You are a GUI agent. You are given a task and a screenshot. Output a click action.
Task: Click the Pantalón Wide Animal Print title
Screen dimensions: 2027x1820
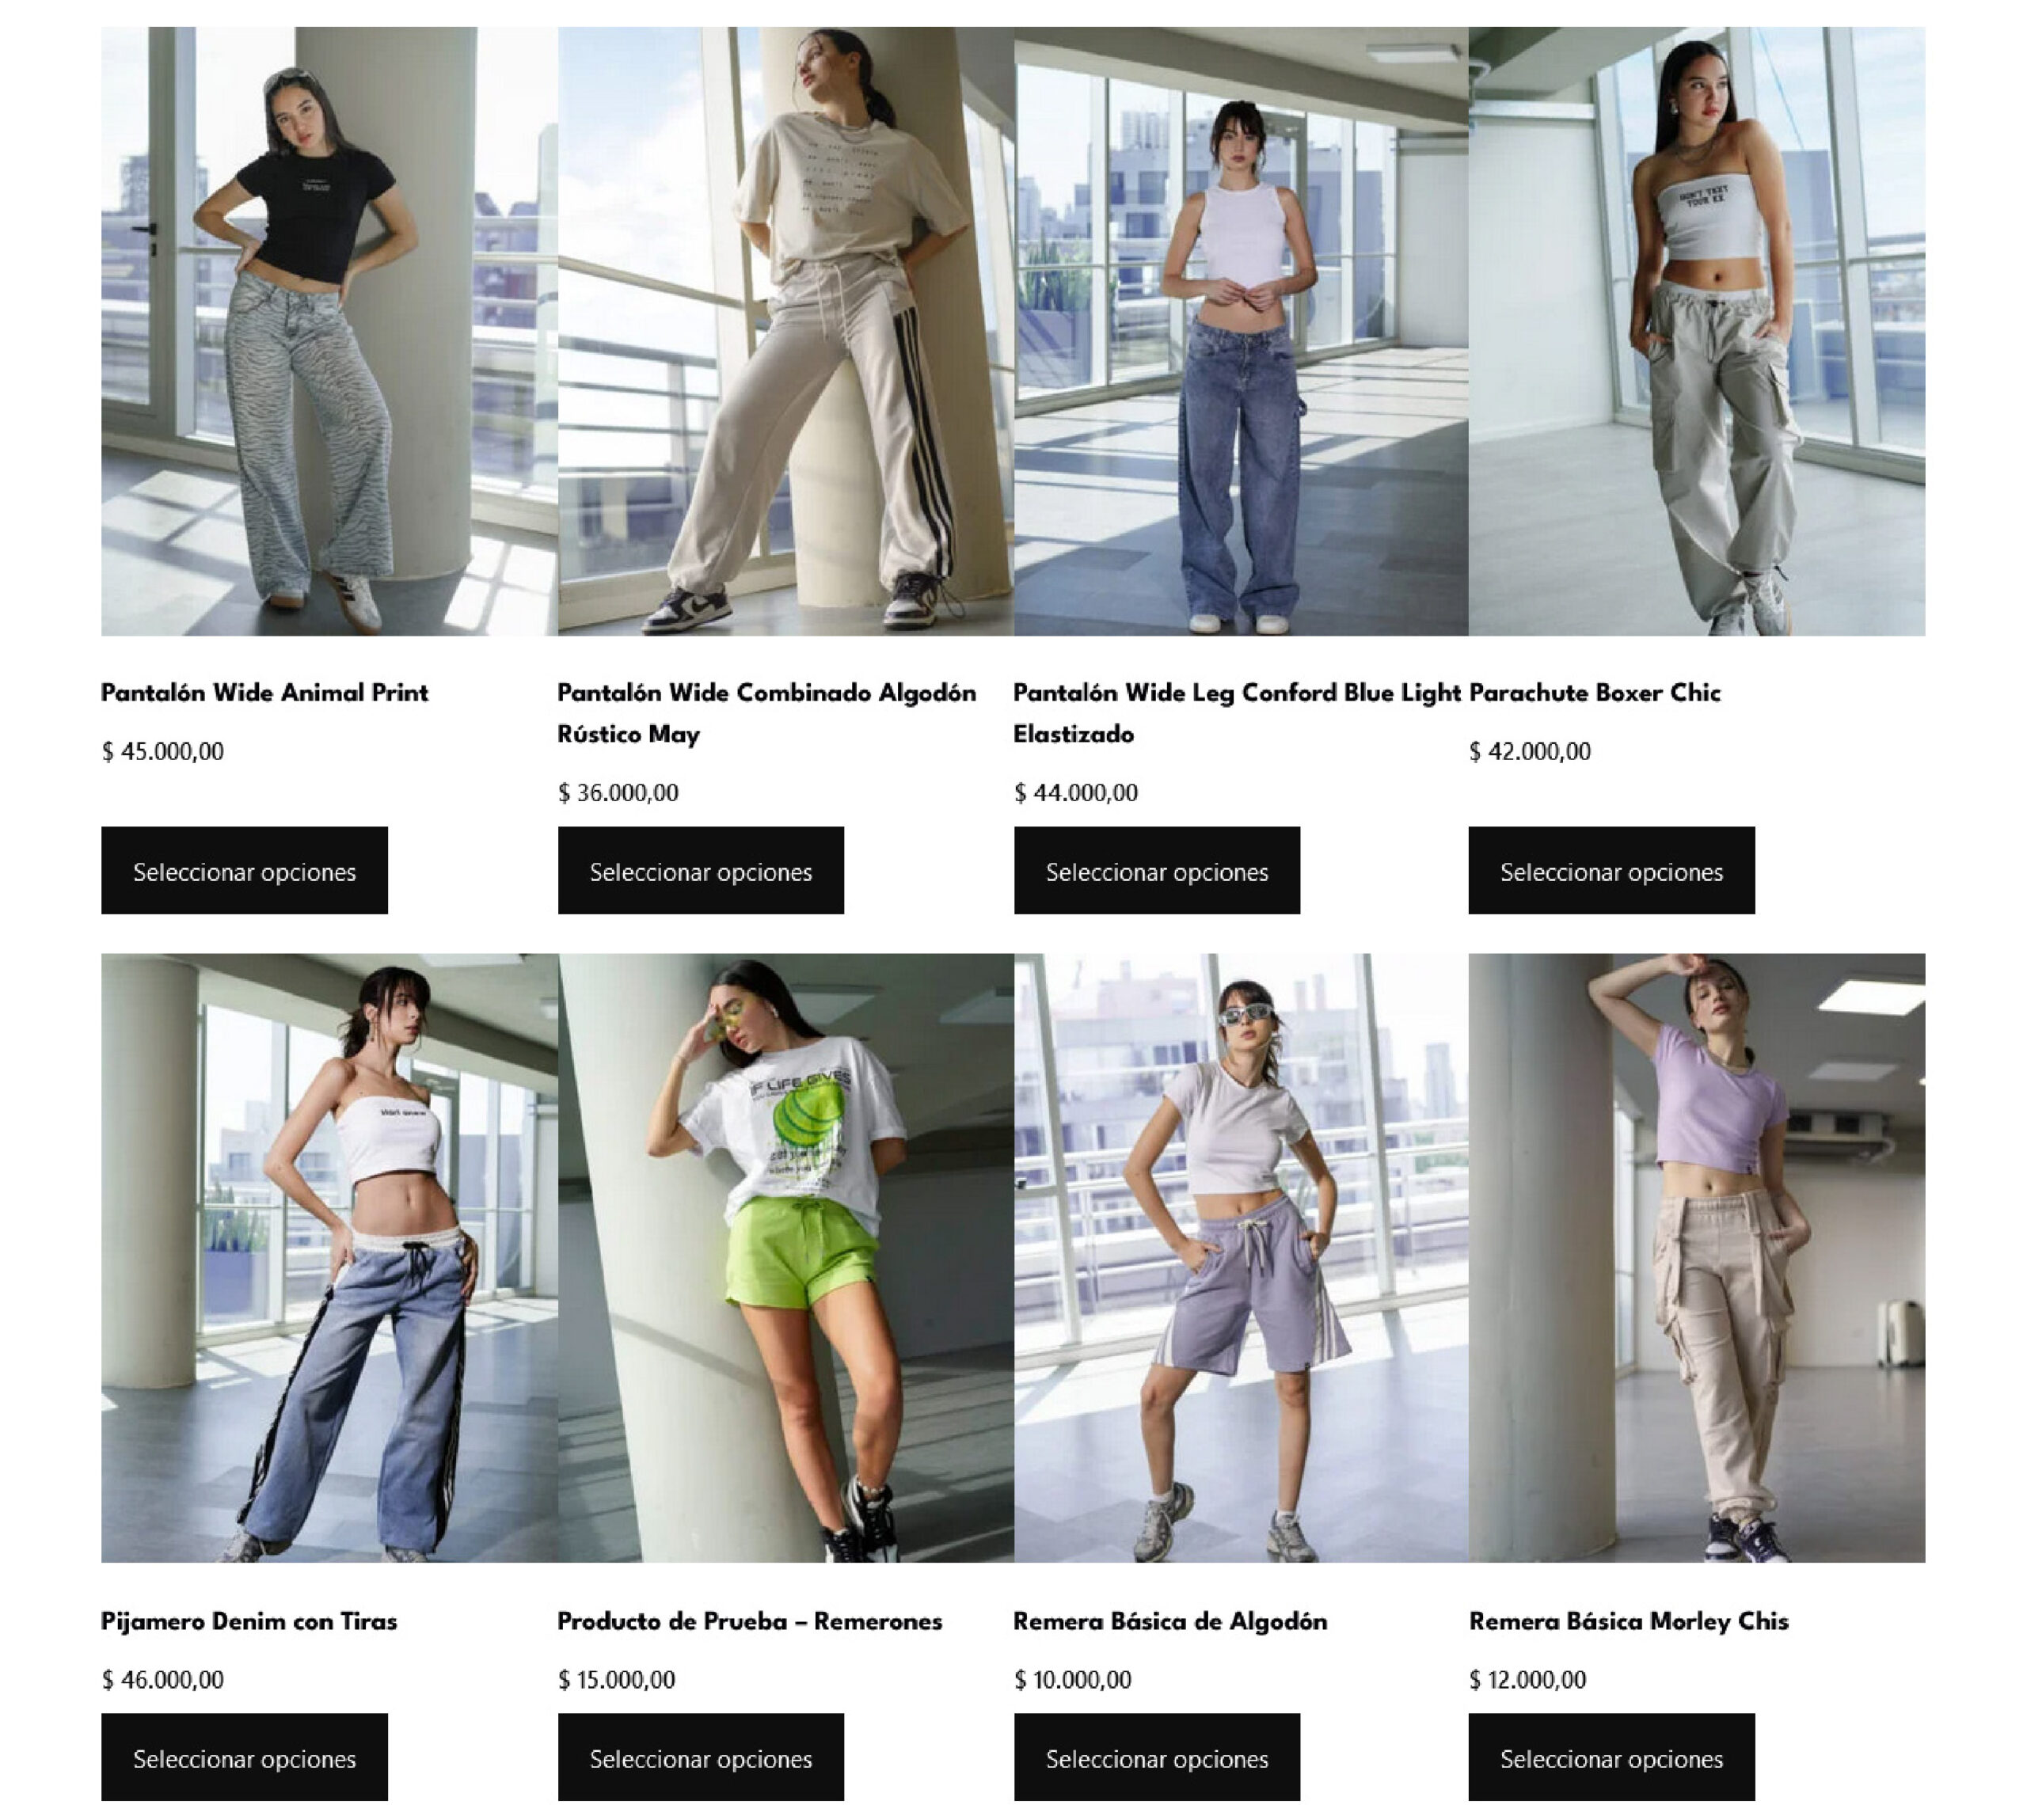coord(264,693)
